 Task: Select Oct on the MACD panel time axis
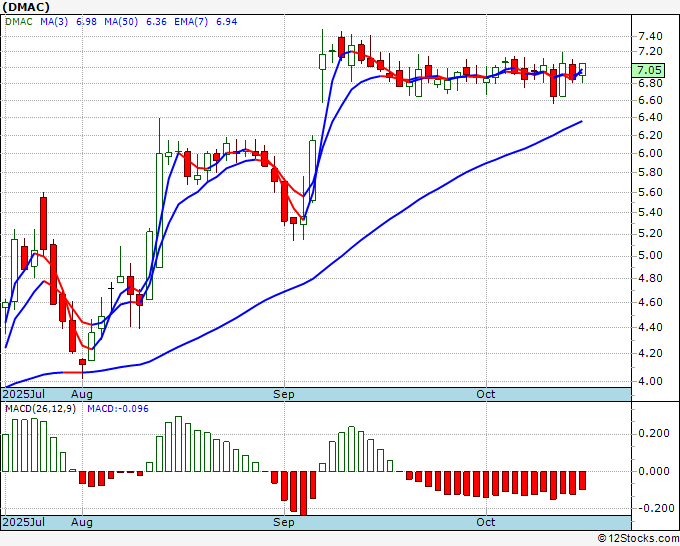click(x=486, y=522)
